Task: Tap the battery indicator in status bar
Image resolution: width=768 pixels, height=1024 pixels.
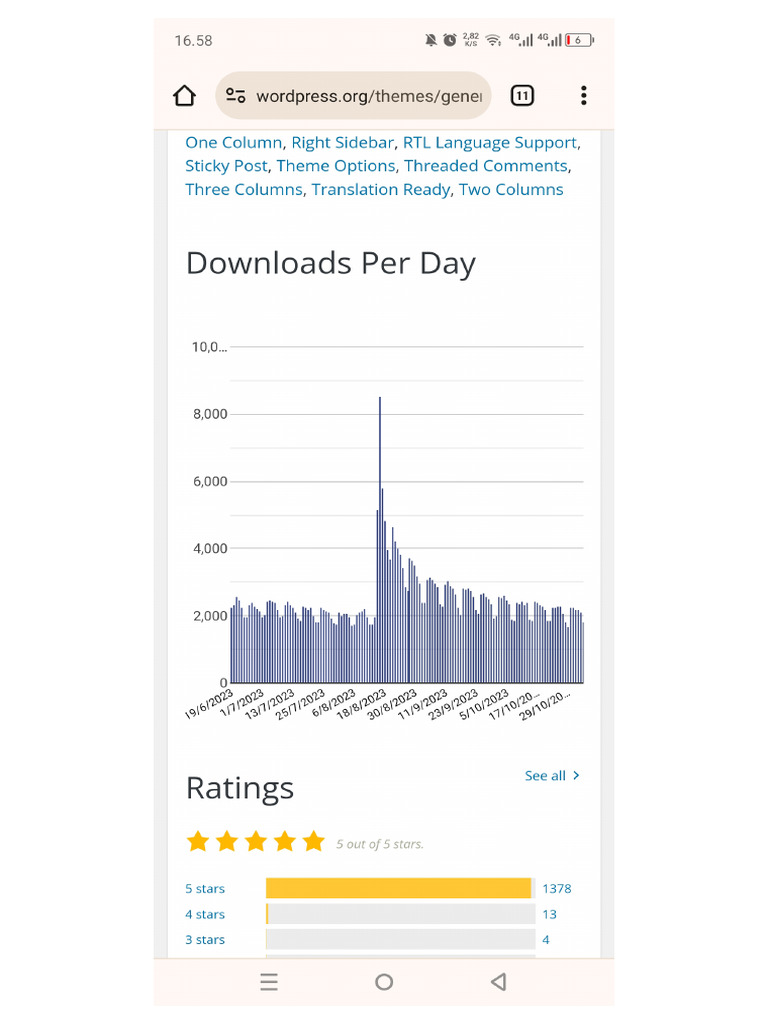Action: 578,41
